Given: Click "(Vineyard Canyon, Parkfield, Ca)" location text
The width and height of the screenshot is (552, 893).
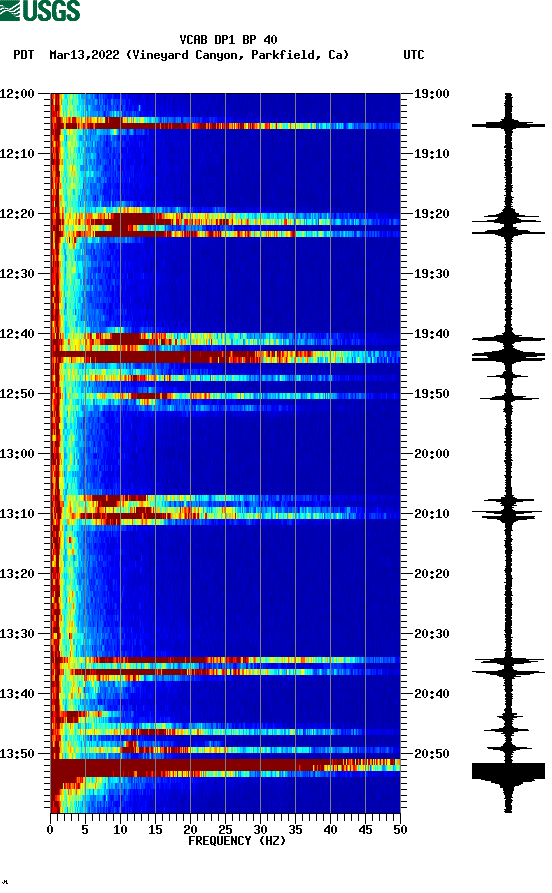Looking at the screenshot, I should (238, 55).
